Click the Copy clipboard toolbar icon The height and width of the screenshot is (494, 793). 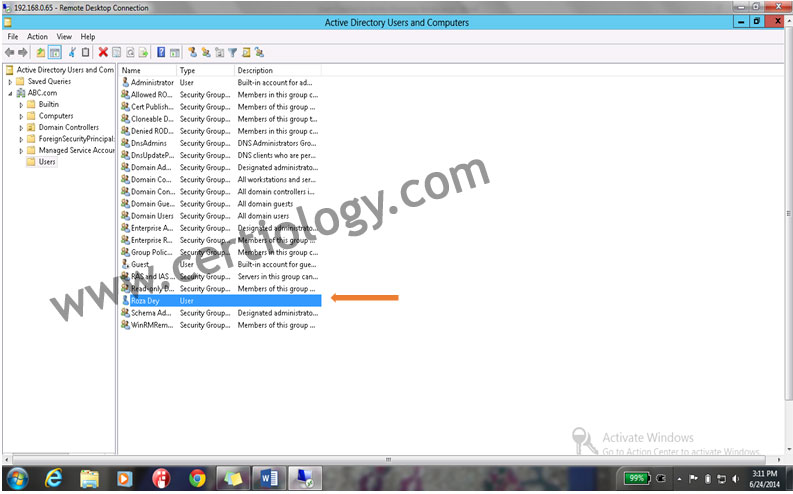[x=85, y=53]
